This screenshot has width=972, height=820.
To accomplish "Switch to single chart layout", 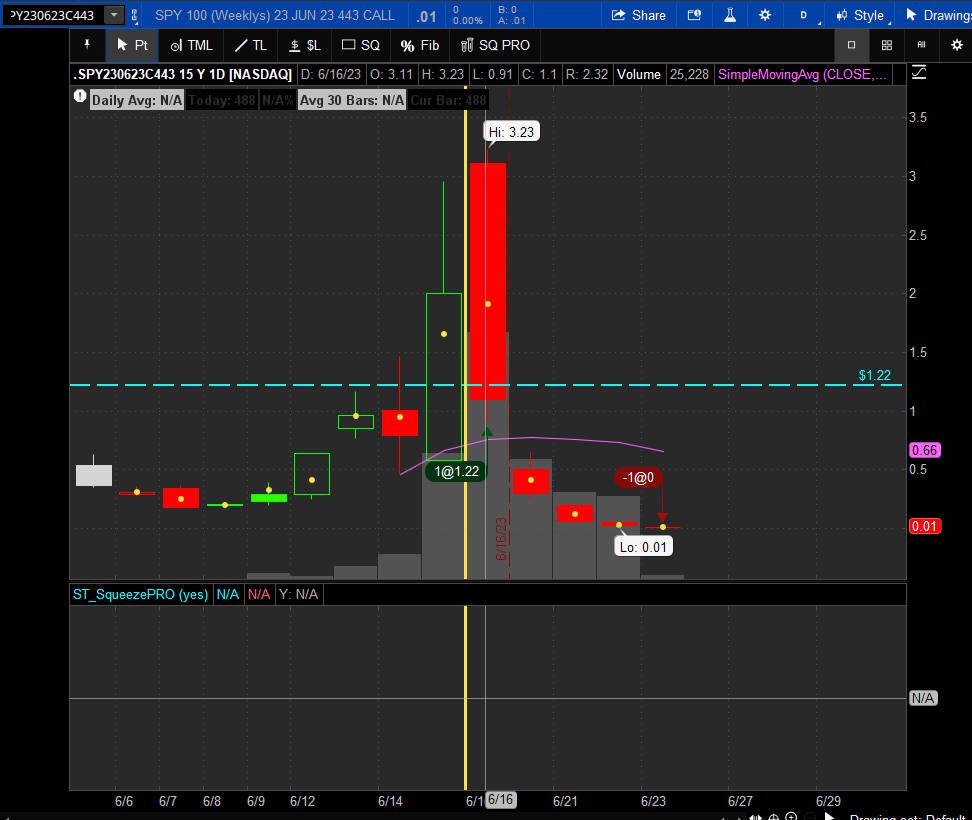I will (x=851, y=45).
